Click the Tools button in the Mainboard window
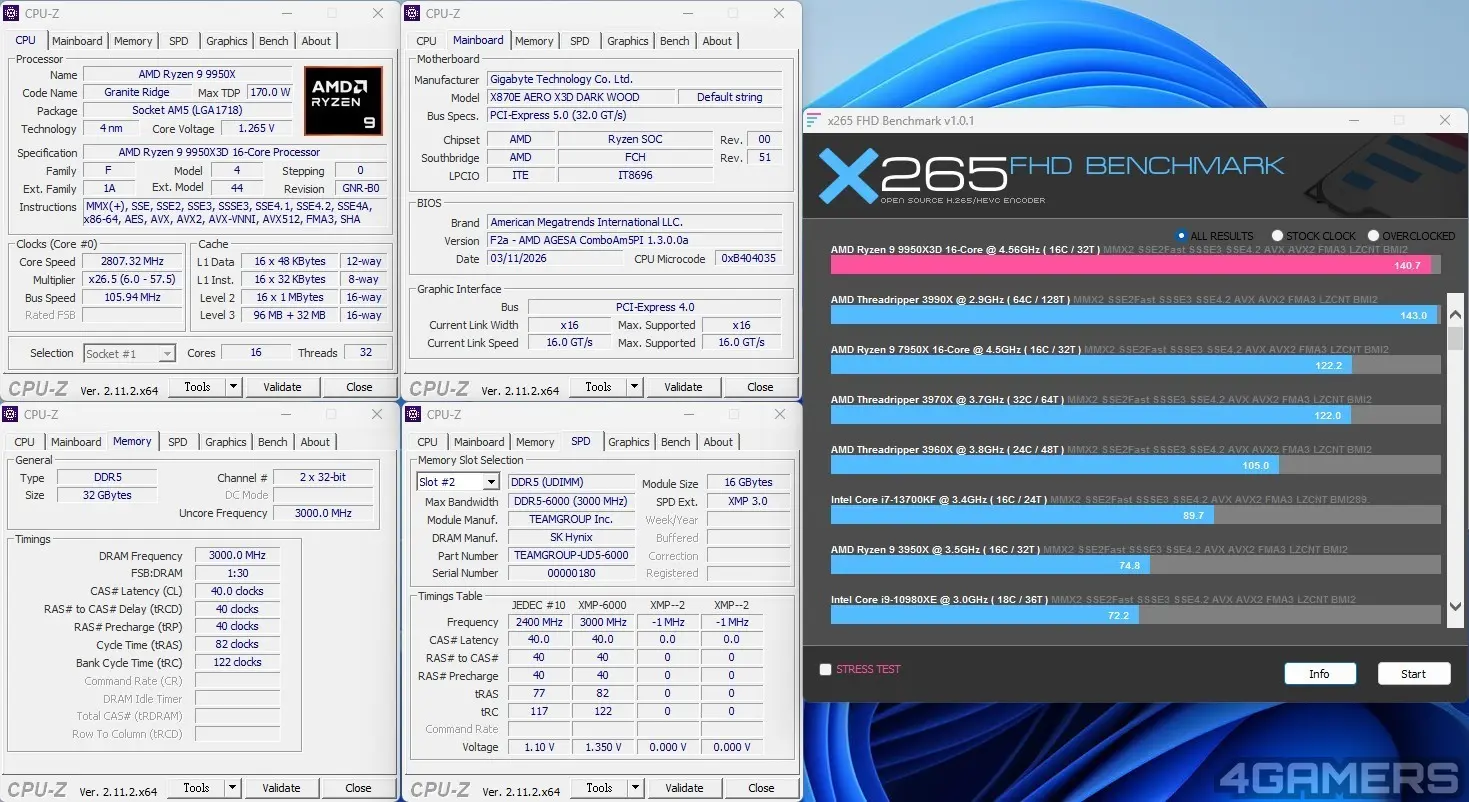Viewport: 1469px width, 802px height. 598,387
